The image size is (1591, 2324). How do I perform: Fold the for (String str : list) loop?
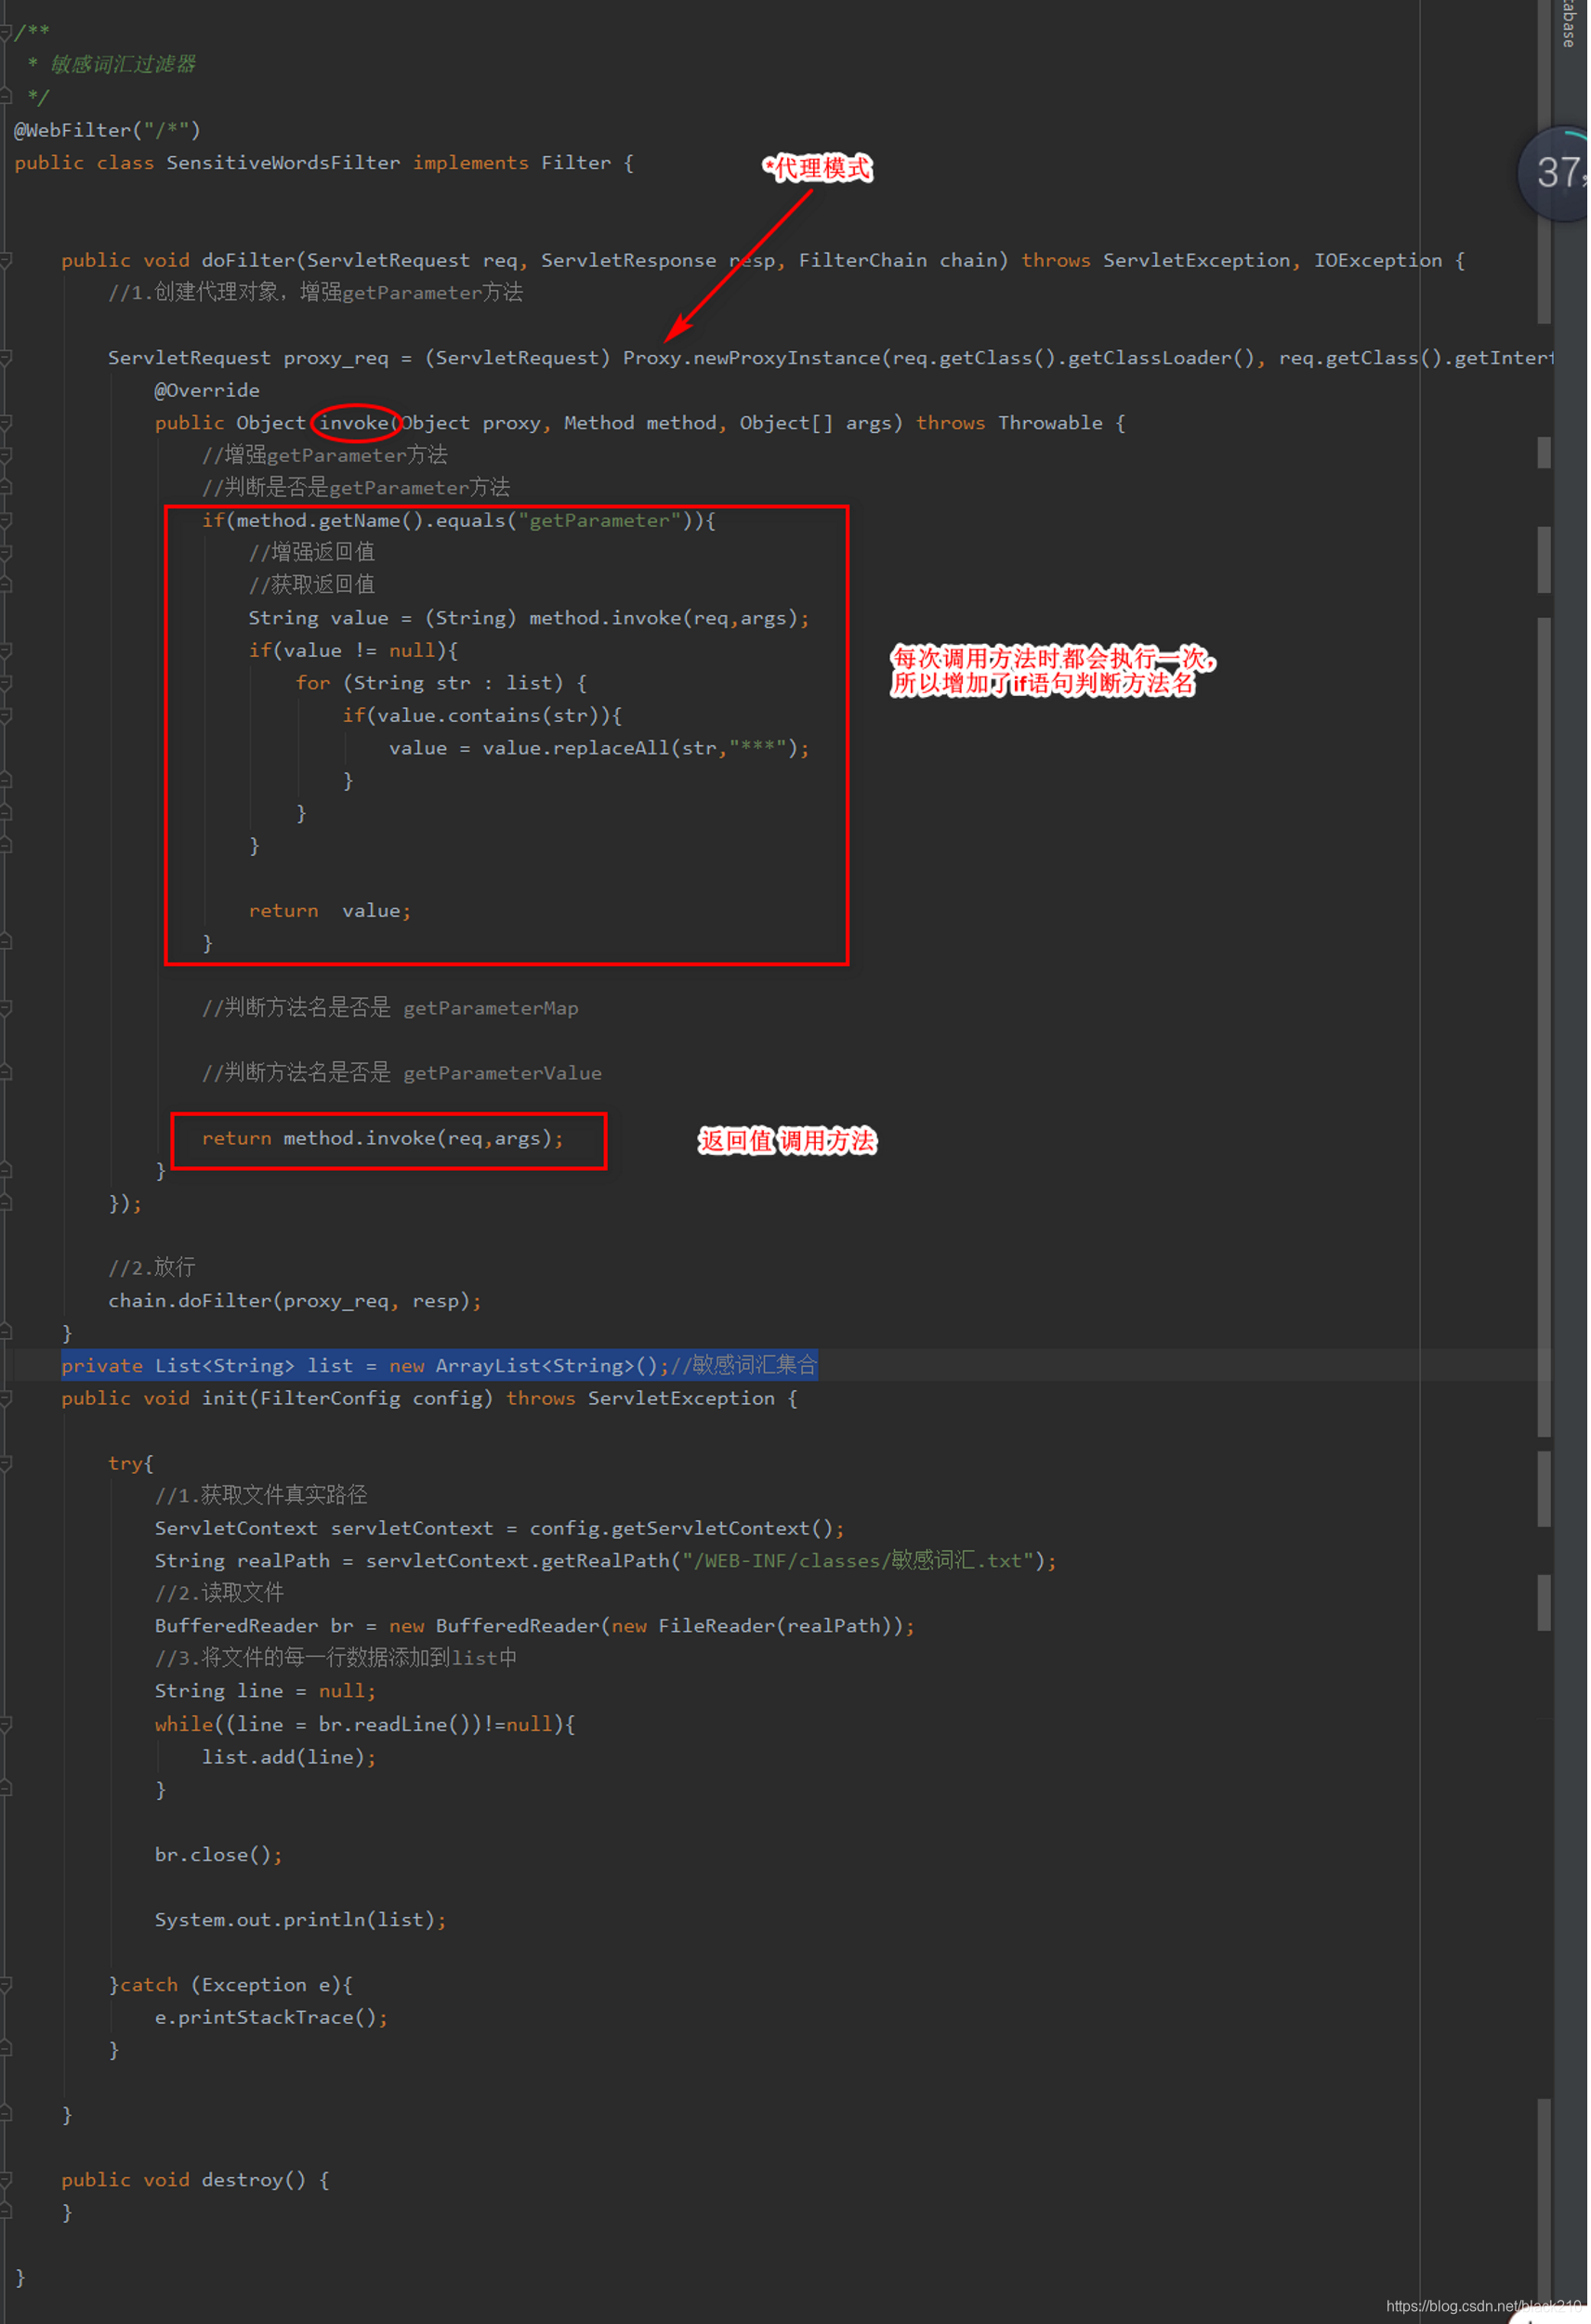coord(5,683)
